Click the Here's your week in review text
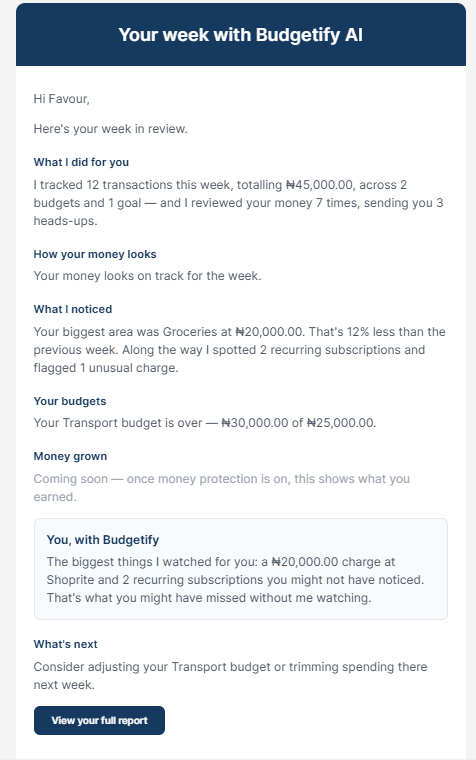This screenshot has height=760, width=476. coord(111,129)
